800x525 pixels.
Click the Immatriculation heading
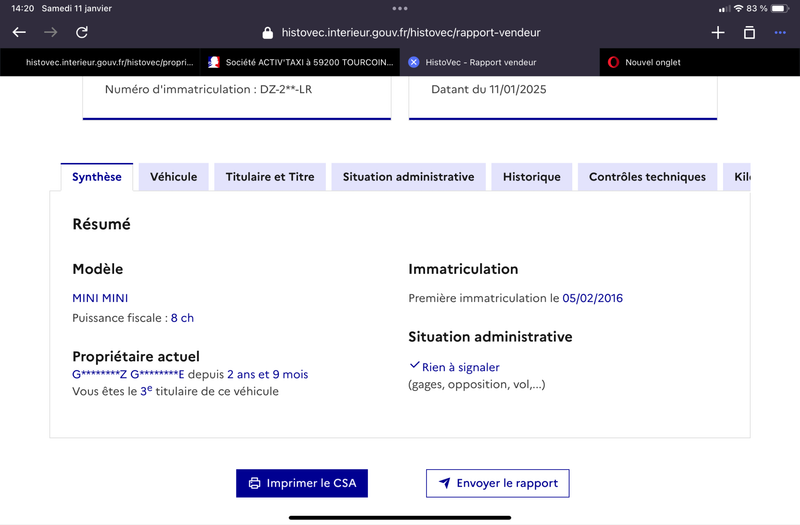point(463,269)
